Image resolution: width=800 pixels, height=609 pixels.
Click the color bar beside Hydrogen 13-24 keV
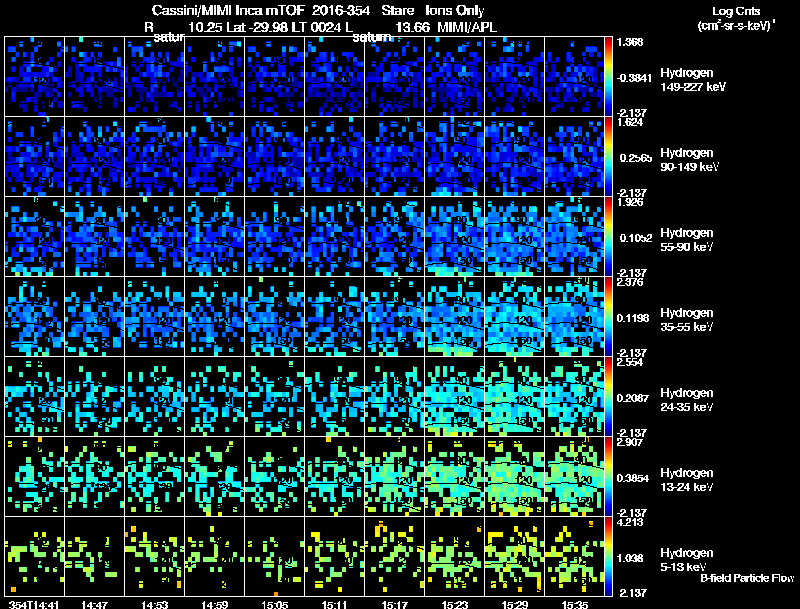(608, 477)
